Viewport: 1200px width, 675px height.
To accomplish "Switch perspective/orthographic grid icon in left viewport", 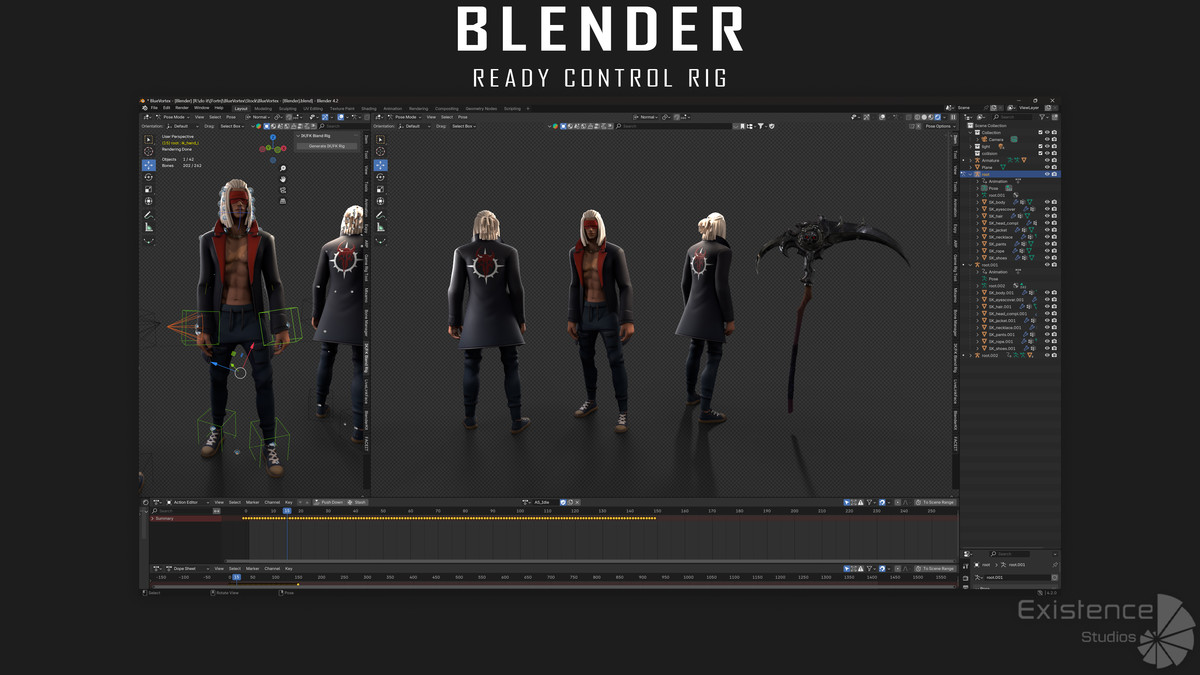I will (284, 201).
